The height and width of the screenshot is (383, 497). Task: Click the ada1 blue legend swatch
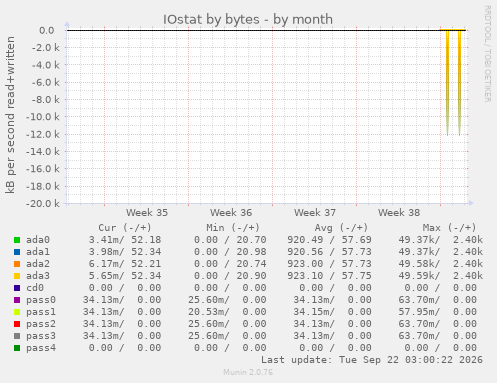(x=17, y=252)
